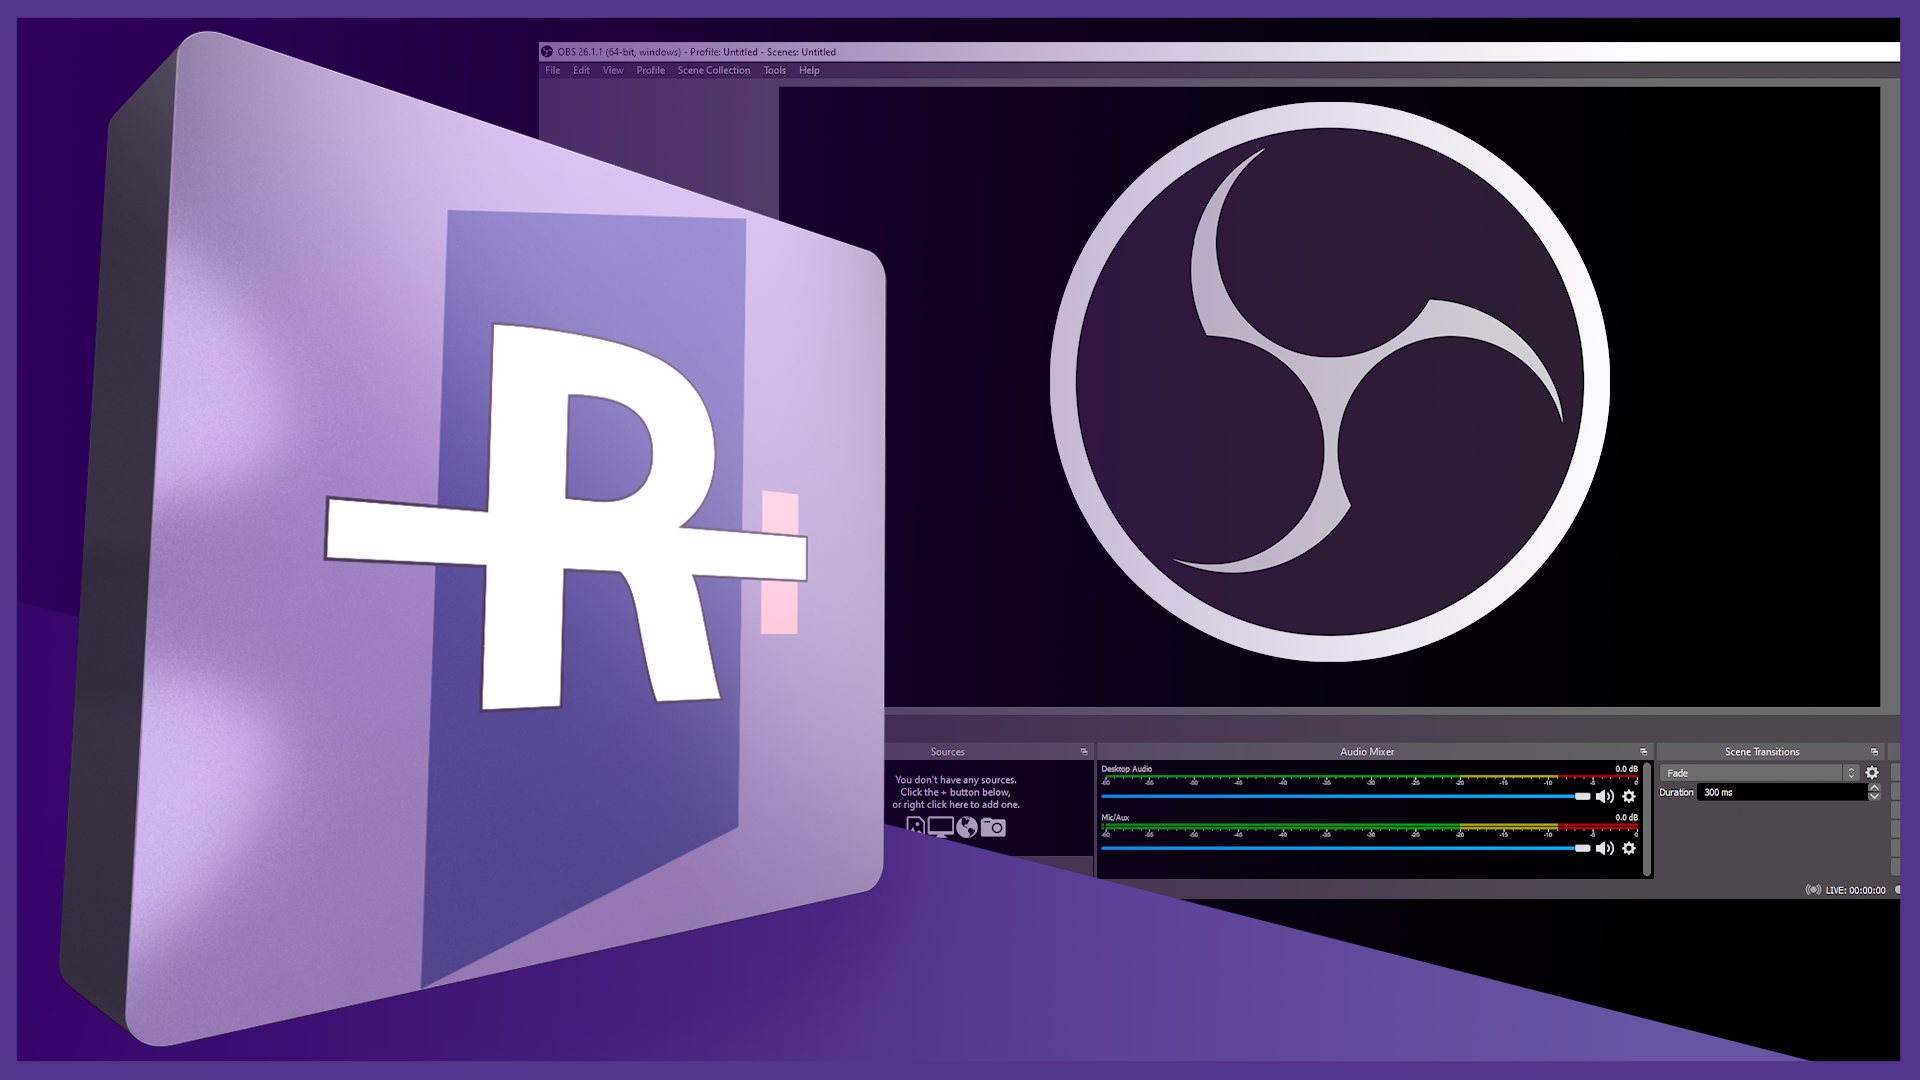Open Desktop Audio settings gear
Viewport: 1920px width, 1080px height.
pos(1629,797)
